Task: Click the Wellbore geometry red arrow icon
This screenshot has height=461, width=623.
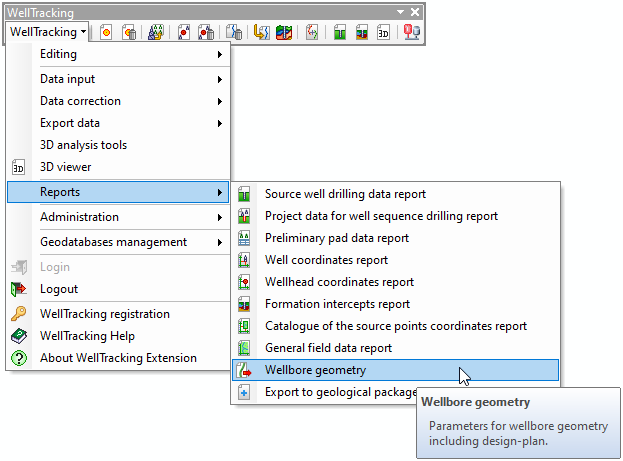Action: (244, 370)
